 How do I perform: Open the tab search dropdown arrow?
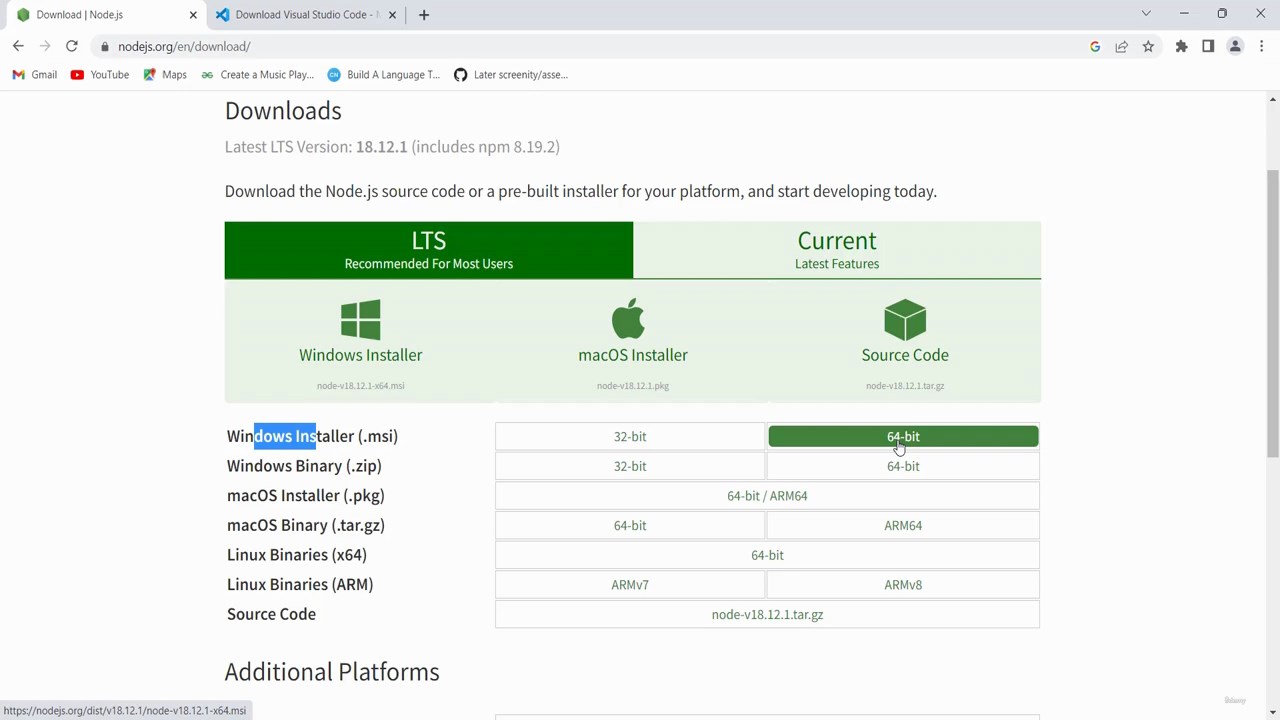pyautogui.click(x=1146, y=14)
